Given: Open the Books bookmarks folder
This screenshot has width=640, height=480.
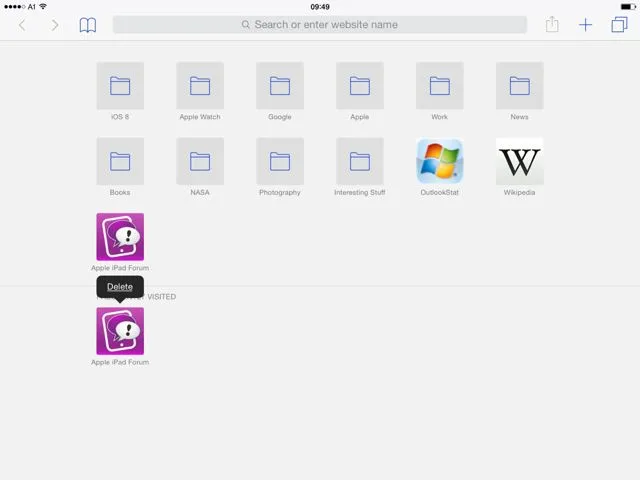Looking at the screenshot, I should tap(120, 161).
